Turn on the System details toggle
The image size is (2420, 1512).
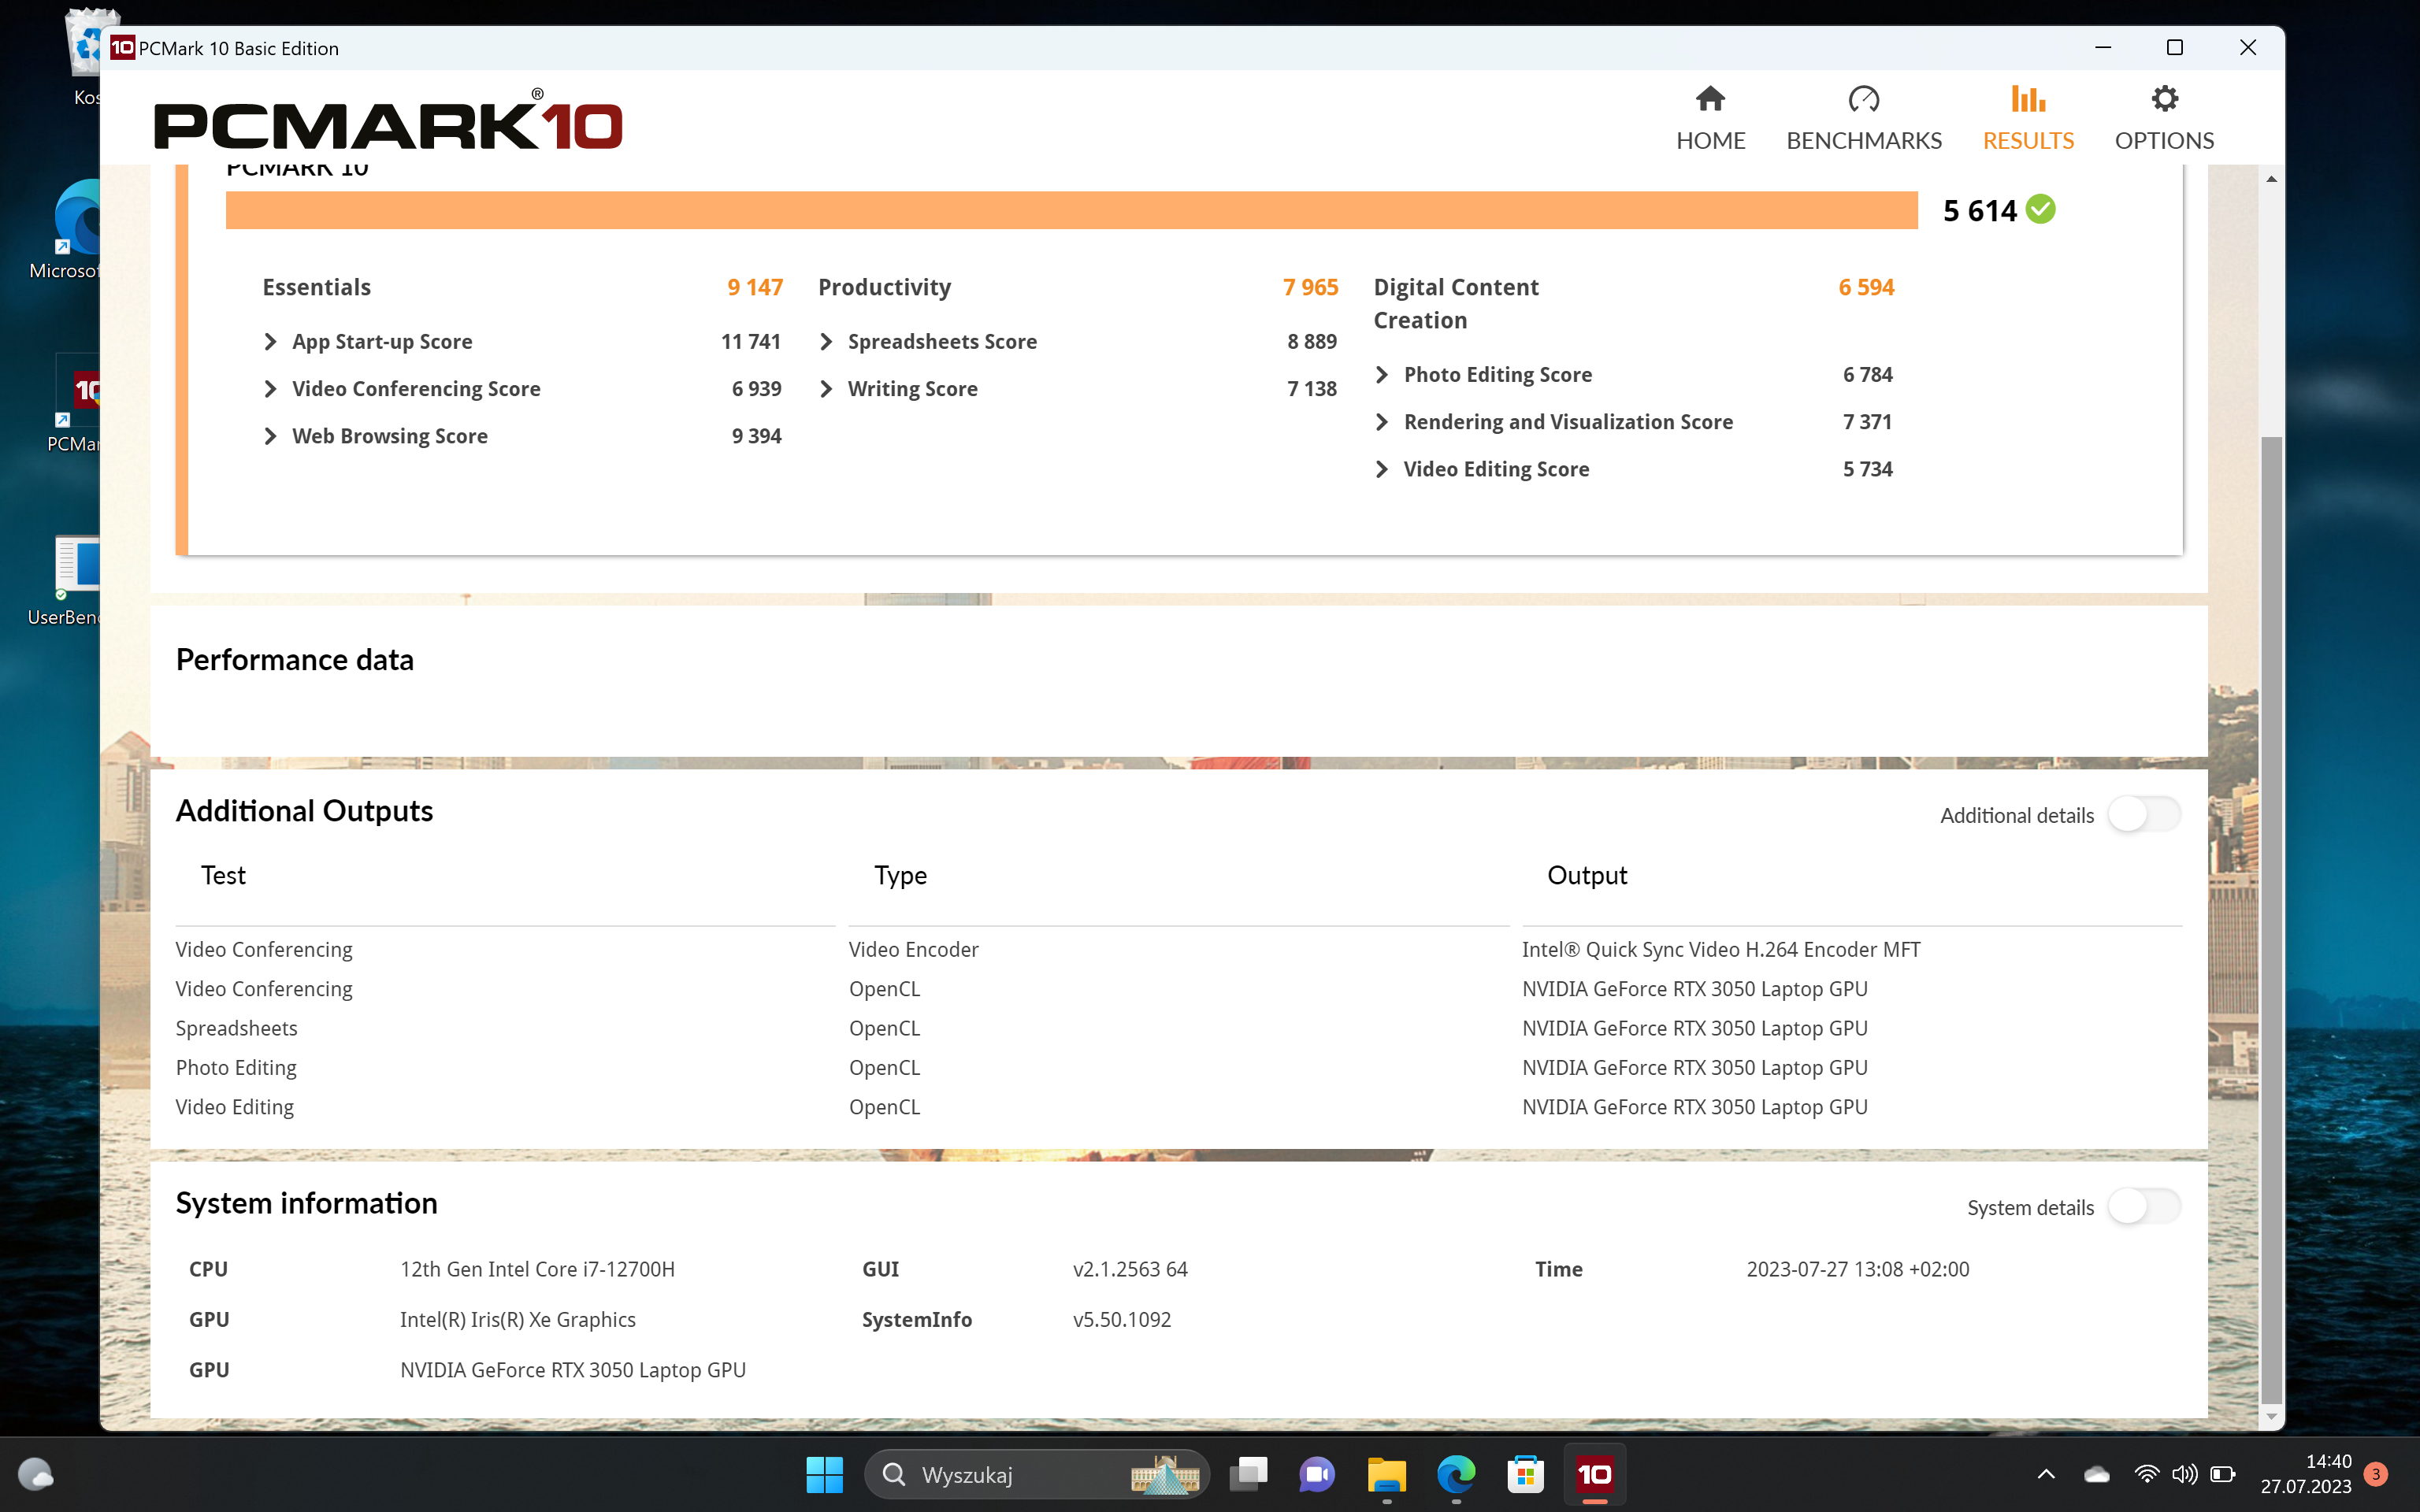pos(2144,1206)
